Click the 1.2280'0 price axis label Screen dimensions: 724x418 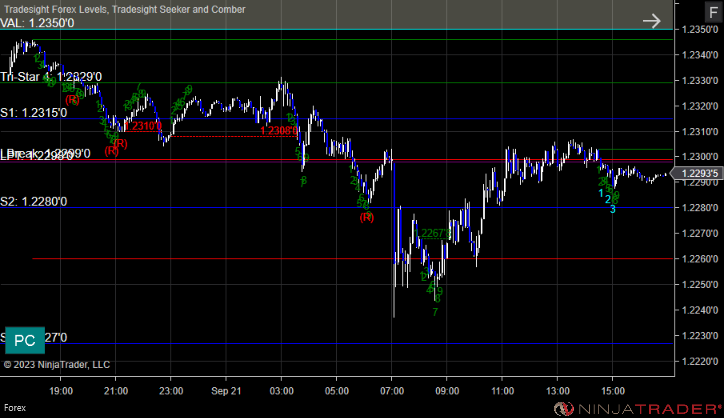[x=700, y=208]
